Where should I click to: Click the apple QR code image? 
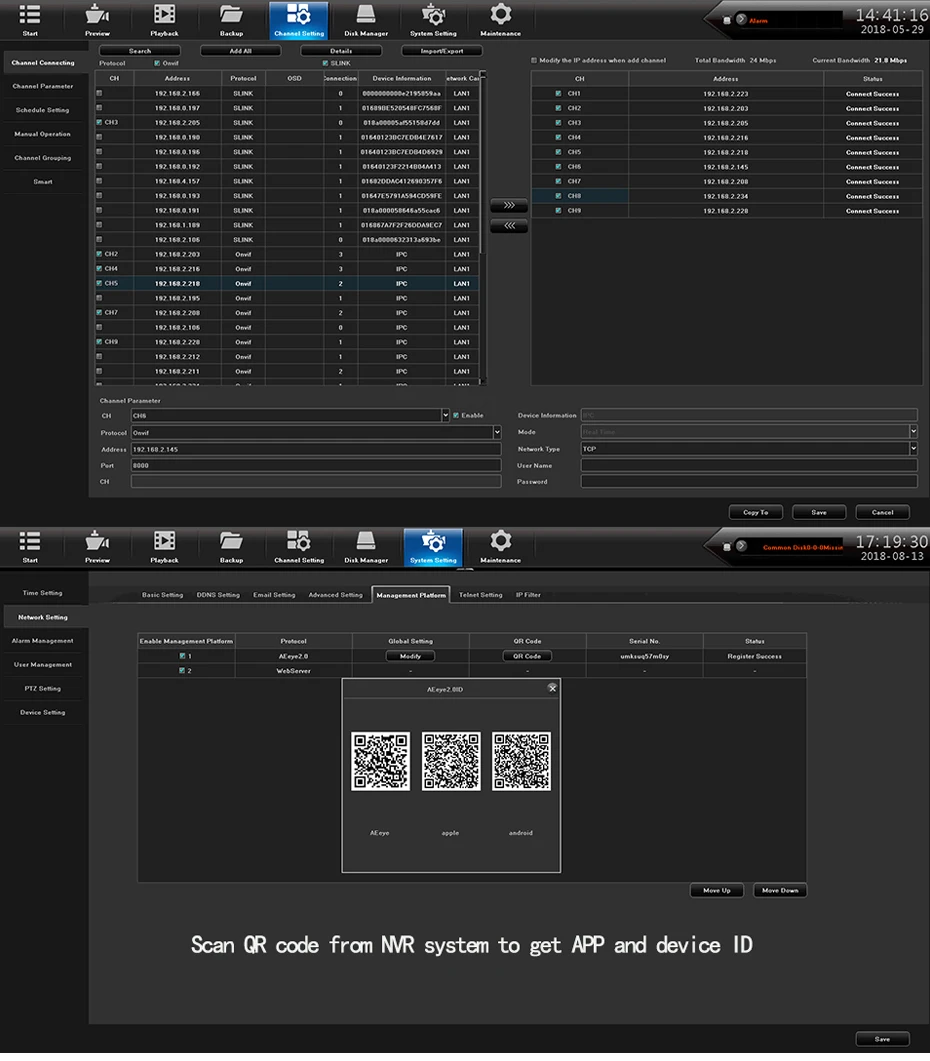coord(451,761)
